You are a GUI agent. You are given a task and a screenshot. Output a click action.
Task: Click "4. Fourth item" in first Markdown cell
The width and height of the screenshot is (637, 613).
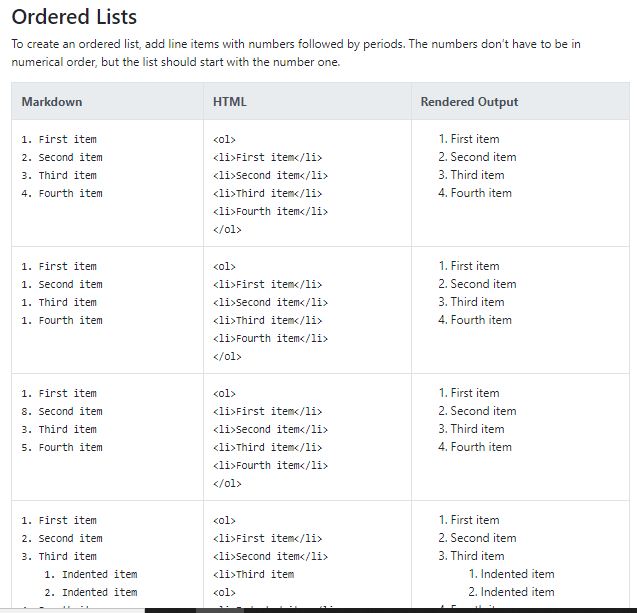[x=62, y=193]
